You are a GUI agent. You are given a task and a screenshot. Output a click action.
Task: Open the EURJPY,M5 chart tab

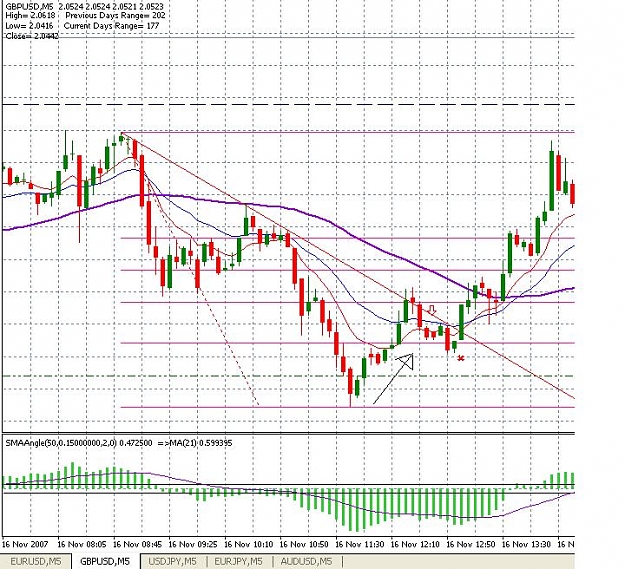[x=238, y=561]
